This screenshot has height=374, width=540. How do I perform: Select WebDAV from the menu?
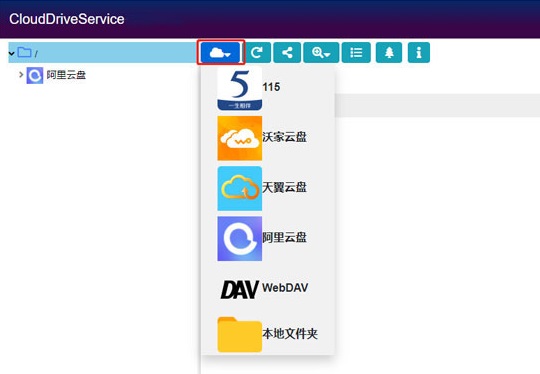(x=267, y=289)
